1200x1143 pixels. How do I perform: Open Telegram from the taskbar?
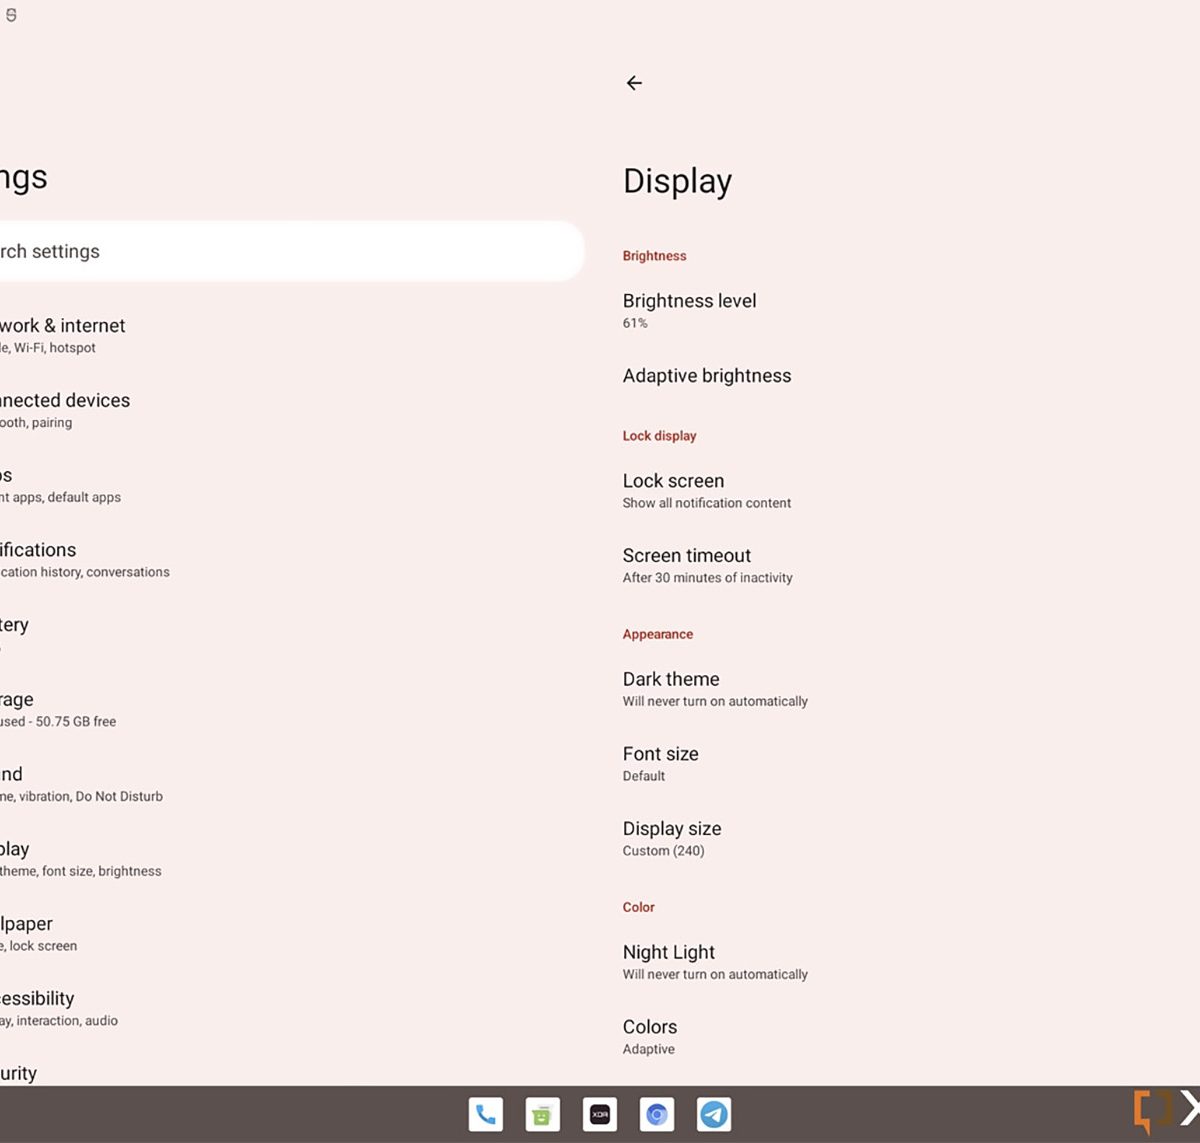[x=714, y=1114]
